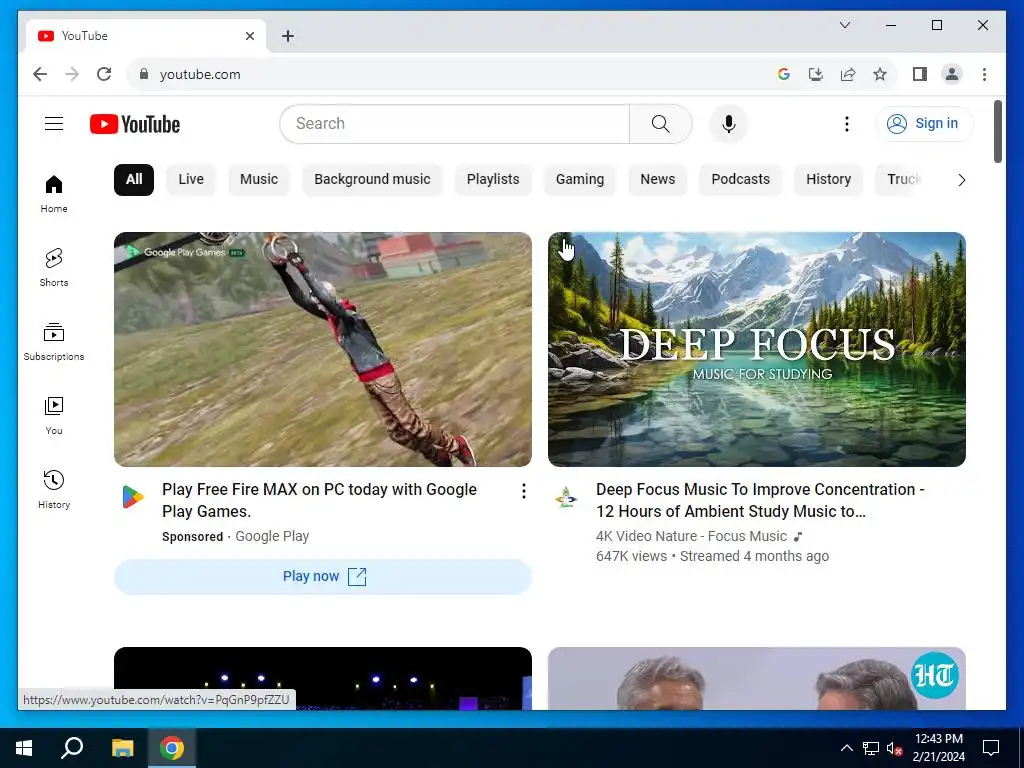Open Chrome side panel
The height and width of the screenshot is (768, 1024).
click(920, 74)
